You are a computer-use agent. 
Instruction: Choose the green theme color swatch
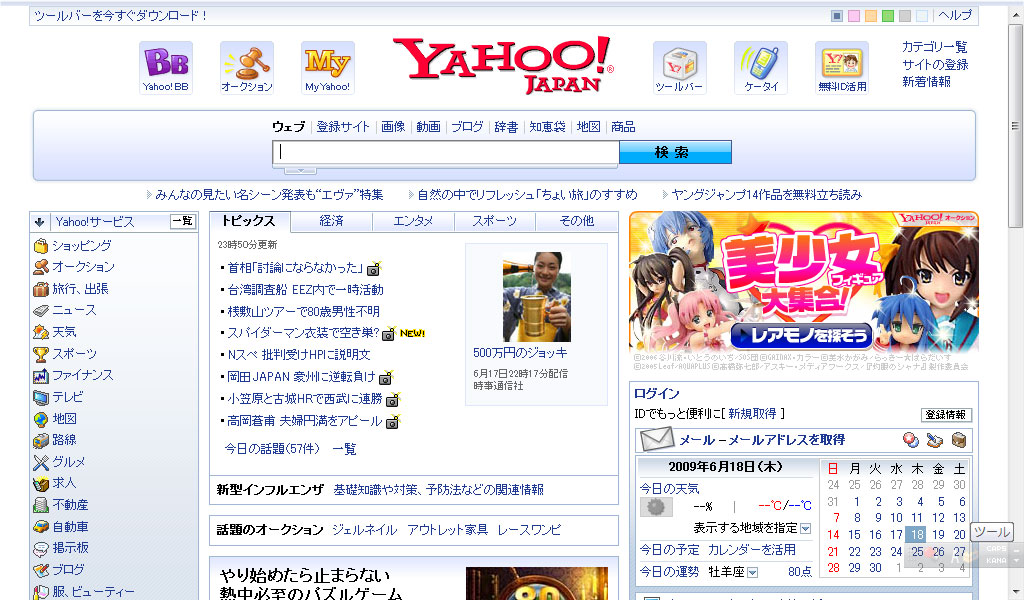[888, 16]
